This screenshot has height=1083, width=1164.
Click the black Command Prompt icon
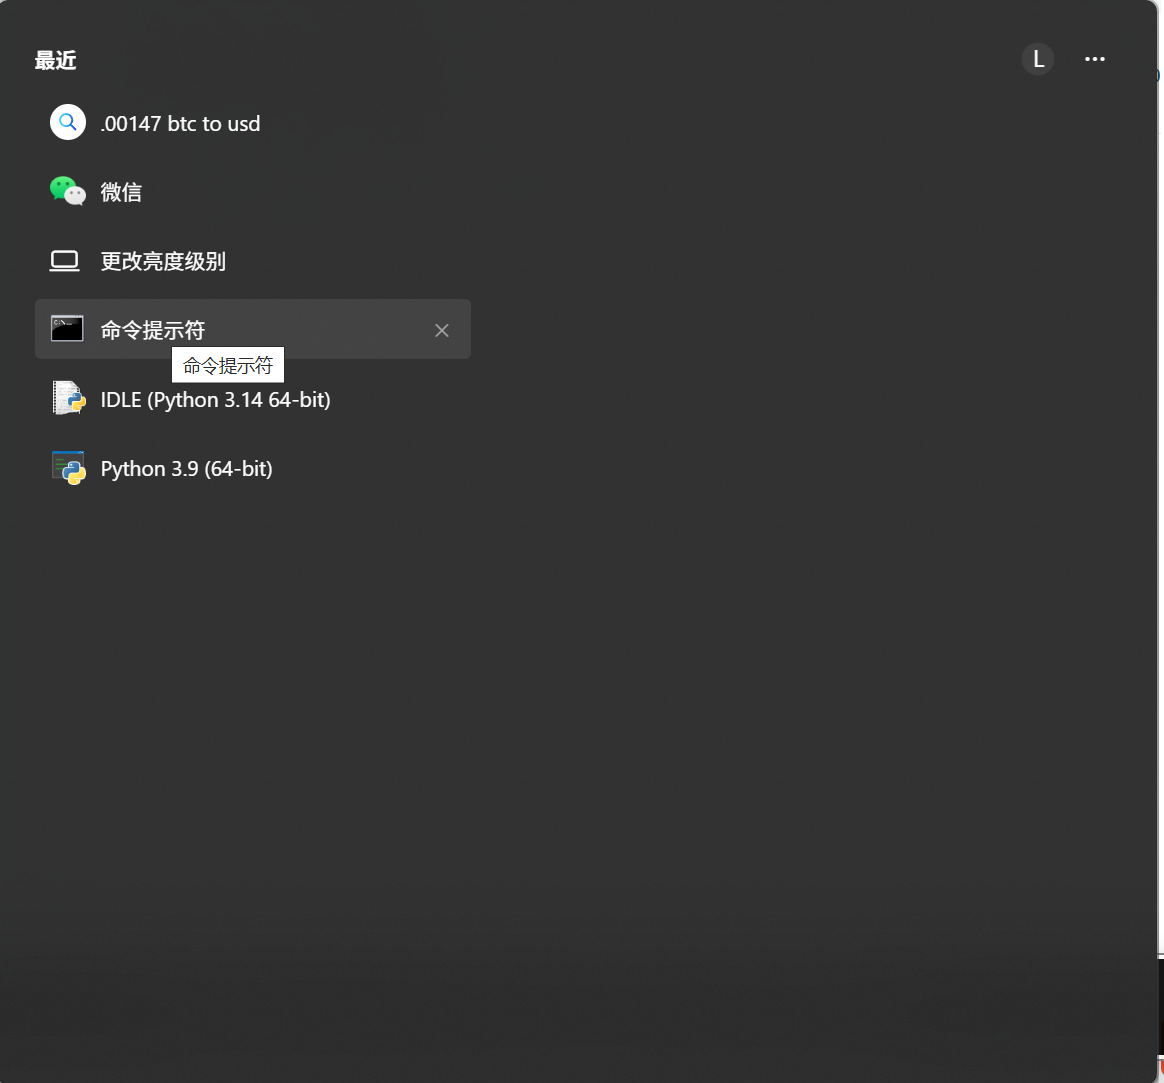67,329
